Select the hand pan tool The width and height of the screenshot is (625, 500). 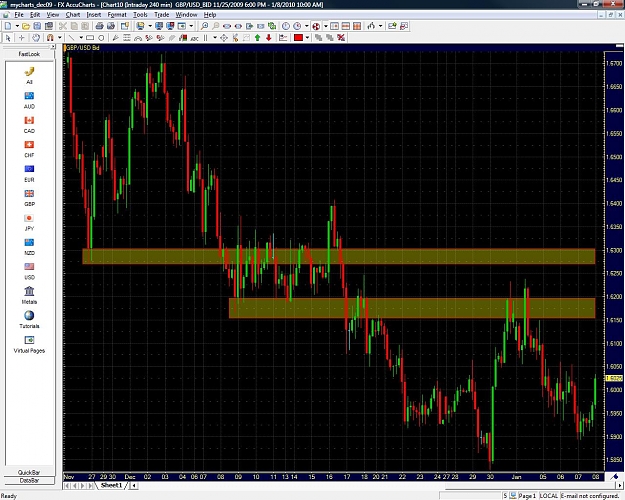pyautogui.click(x=36, y=38)
